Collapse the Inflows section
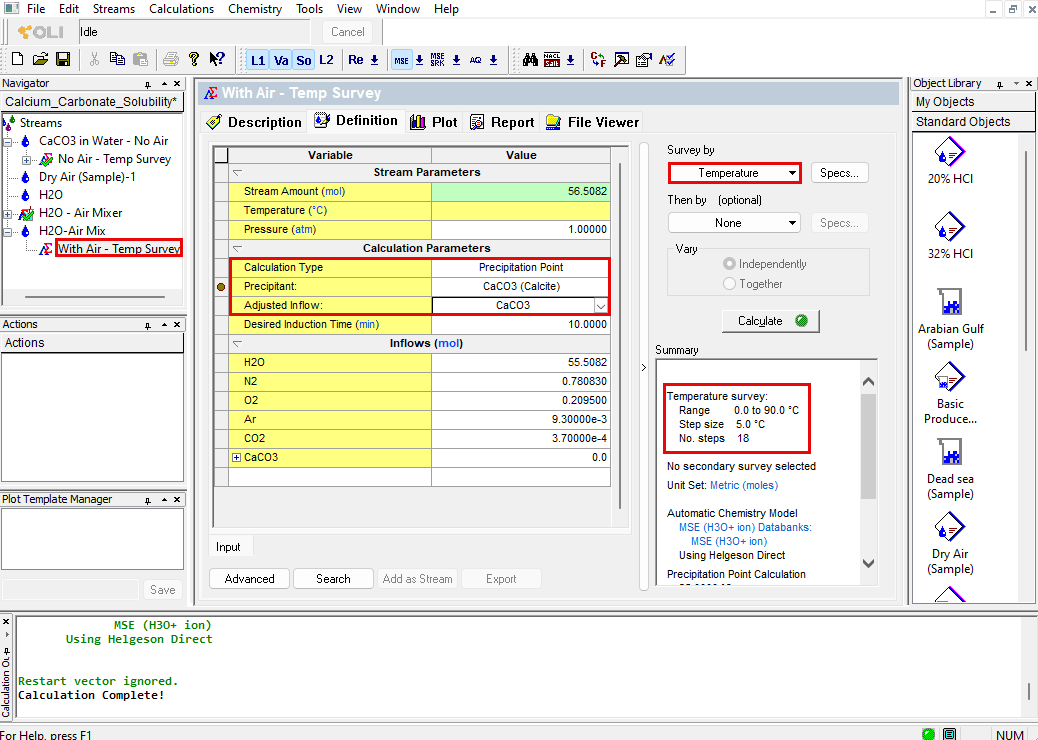The image size is (1038, 740). point(237,344)
